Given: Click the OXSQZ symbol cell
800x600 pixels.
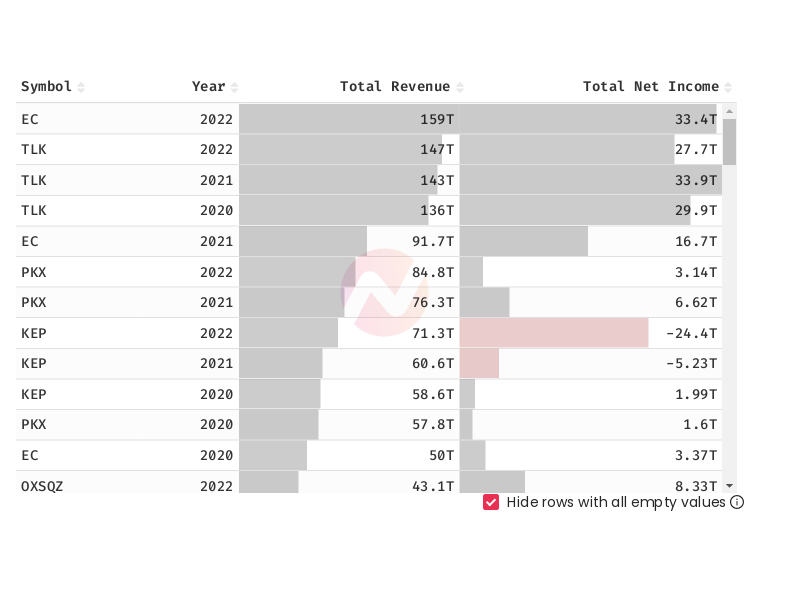Looking at the screenshot, I should [x=42, y=486].
